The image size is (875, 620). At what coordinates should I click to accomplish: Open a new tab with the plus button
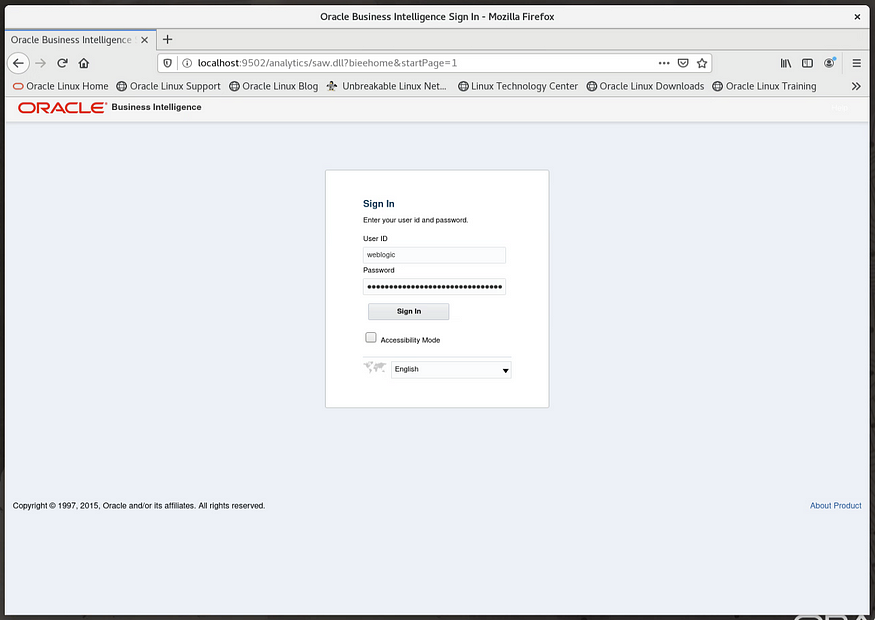pyautogui.click(x=167, y=40)
